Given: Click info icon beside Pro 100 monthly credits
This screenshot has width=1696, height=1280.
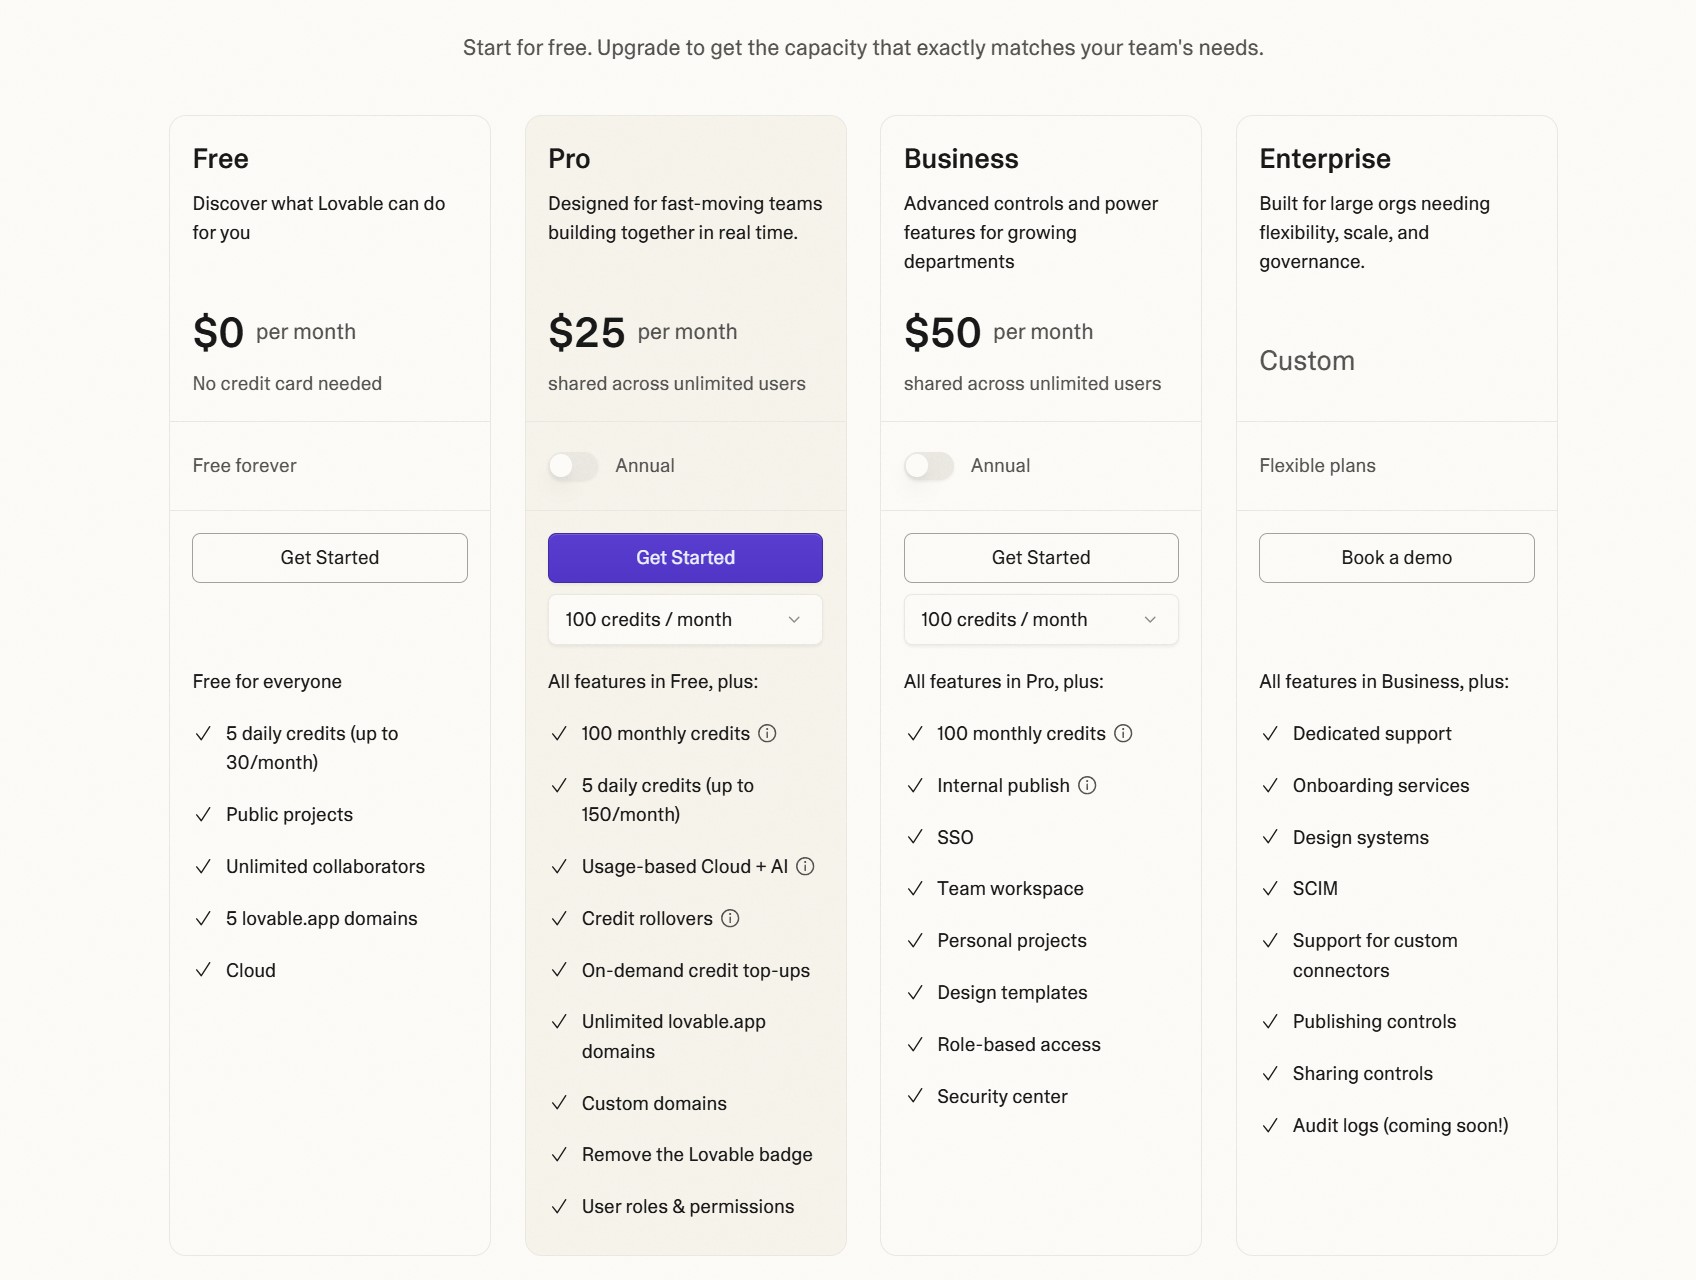Looking at the screenshot, I should coord(767,733).
